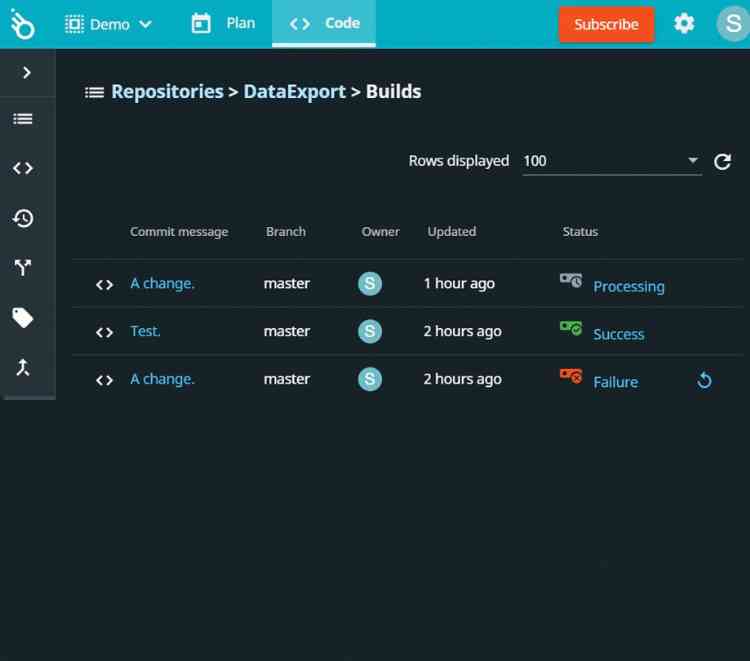Screen dimensions: 750x661
Task: Click owner avatar in Test. row
Action: pyautogui.click(x=370, y=331)
